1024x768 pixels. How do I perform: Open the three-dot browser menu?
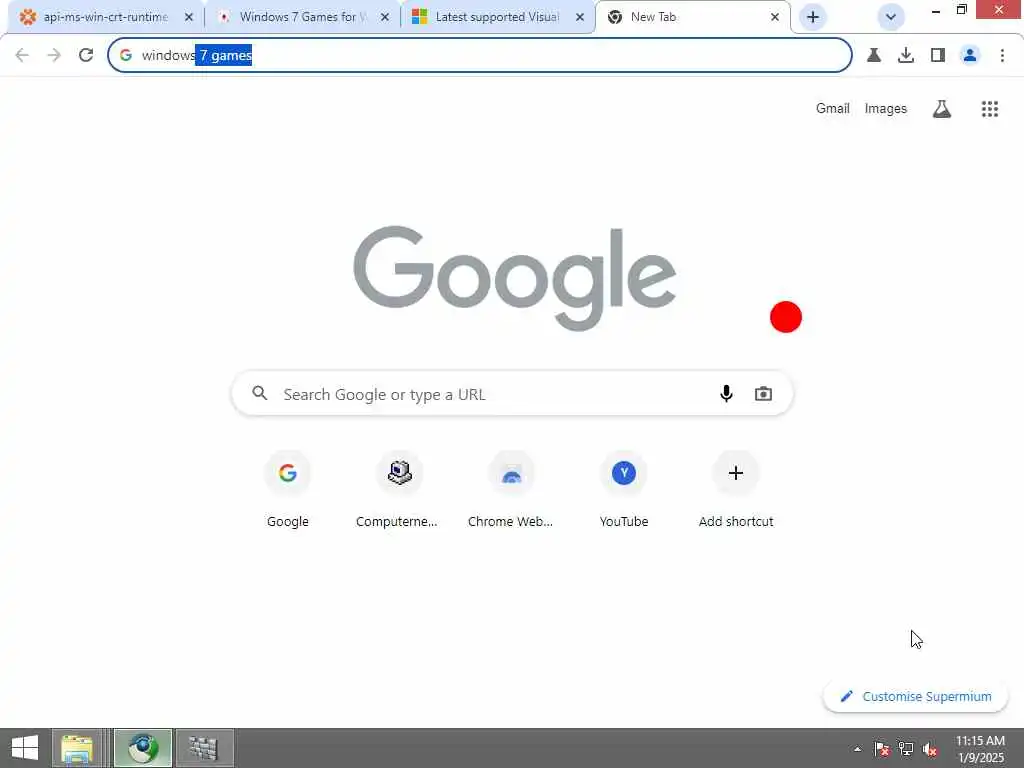tap(1002, 56)
